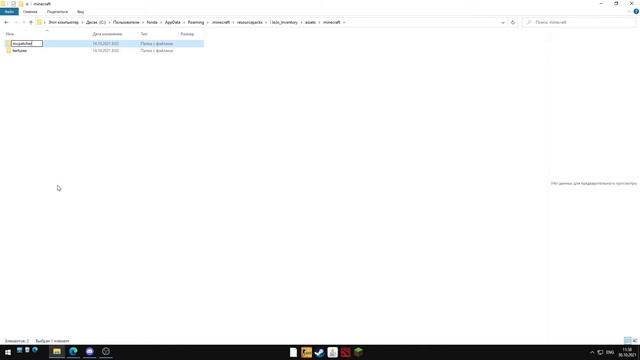Image resolution: width=640 pixels, height=360 pixels.
Task: Open the Файл ribbon tab
Action: (x=9, y=12)
